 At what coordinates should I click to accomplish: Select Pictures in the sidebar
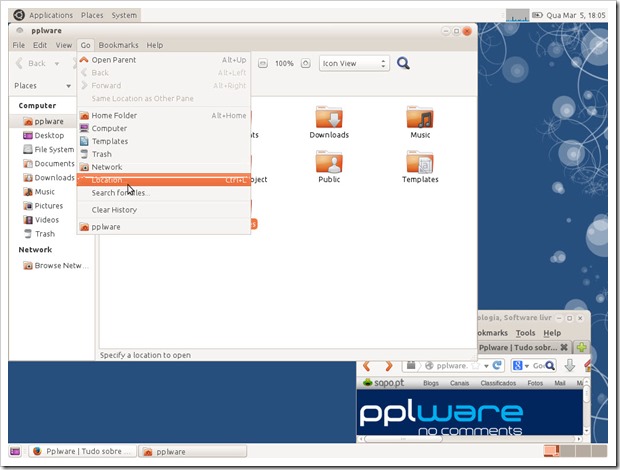click(x=43, y=206)
